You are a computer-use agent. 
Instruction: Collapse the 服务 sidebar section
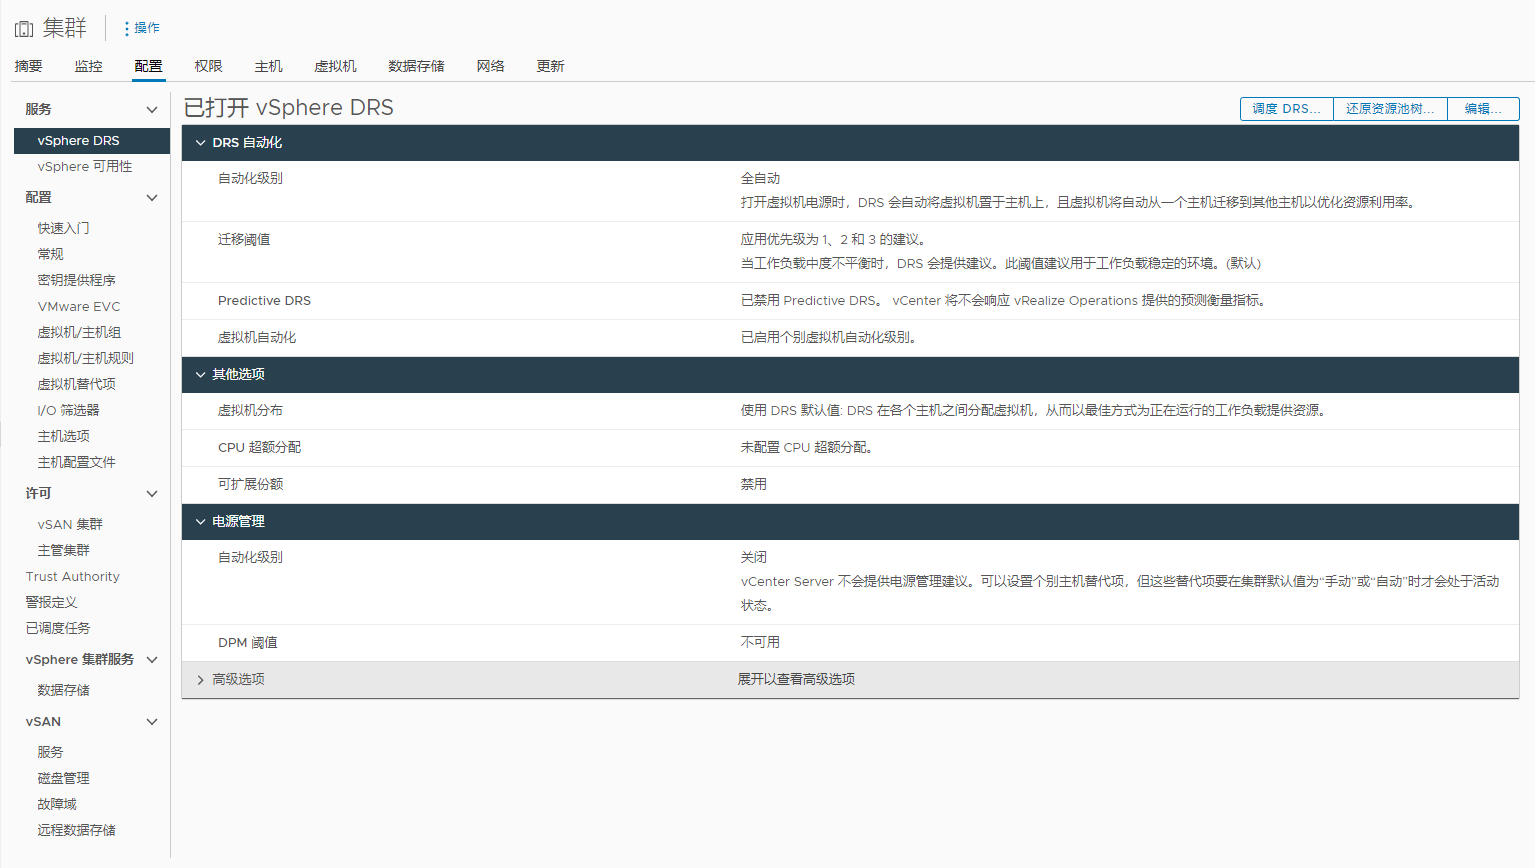click(x=152, y=110)
